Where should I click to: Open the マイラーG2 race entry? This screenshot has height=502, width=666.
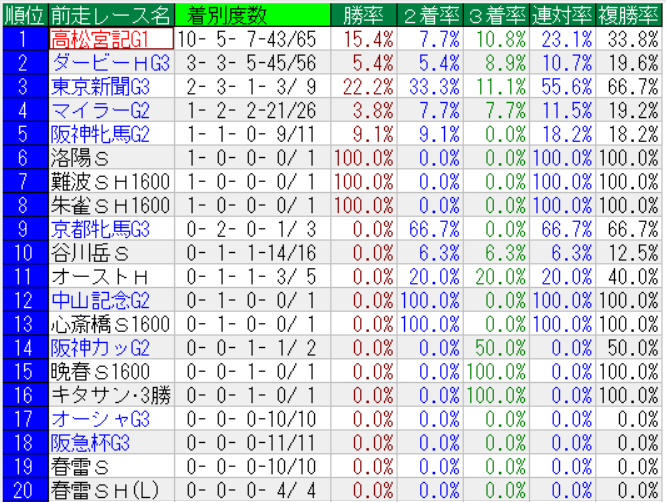[100, 109]
